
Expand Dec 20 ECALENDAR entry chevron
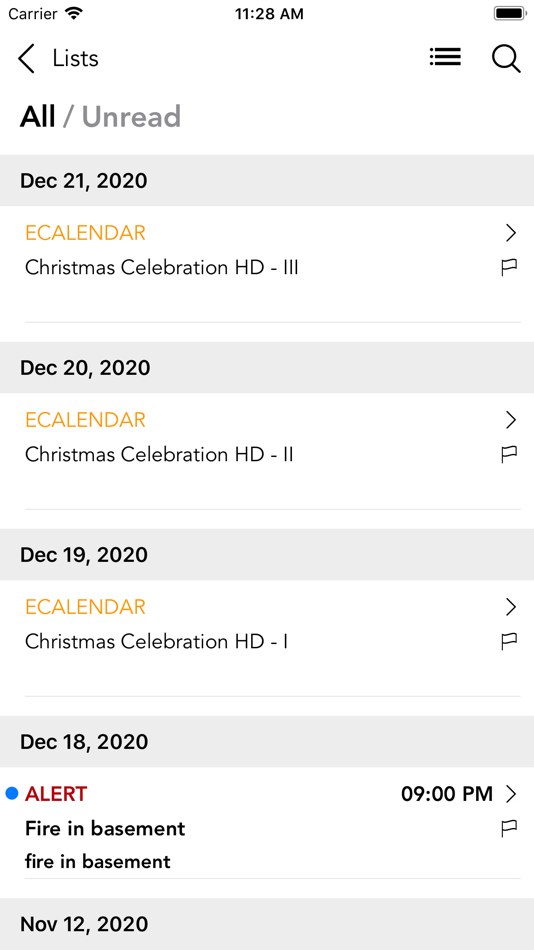(511, 420)
